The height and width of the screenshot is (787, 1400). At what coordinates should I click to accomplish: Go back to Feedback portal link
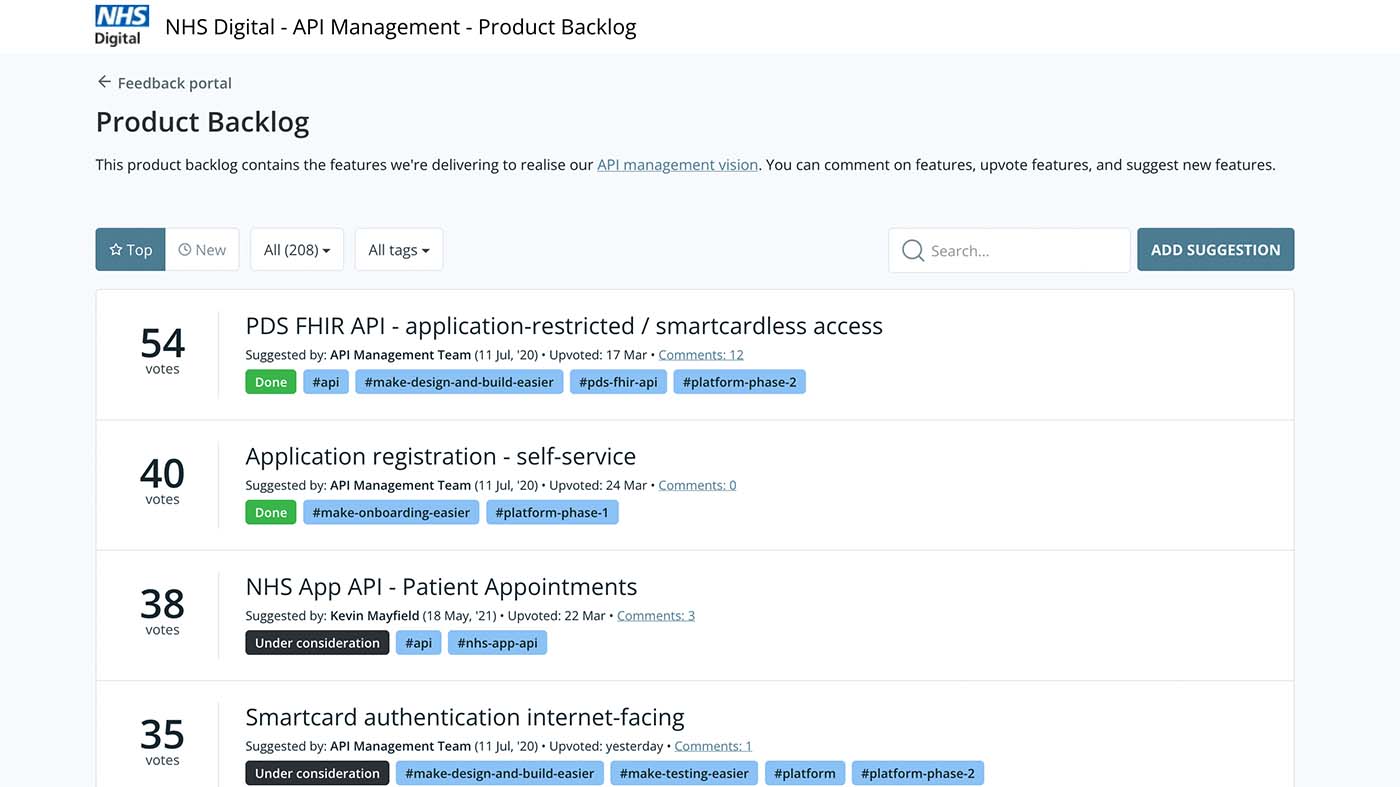174,83
